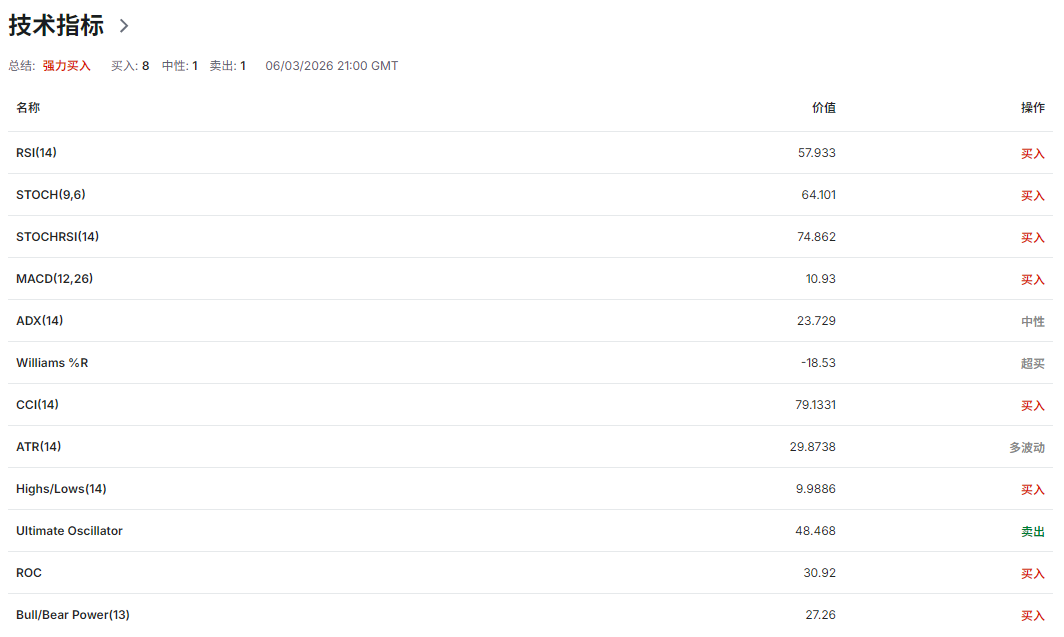Click the 价值 column header
The height and width of the screenshot is (637, 1064).
tap(823, 108)
